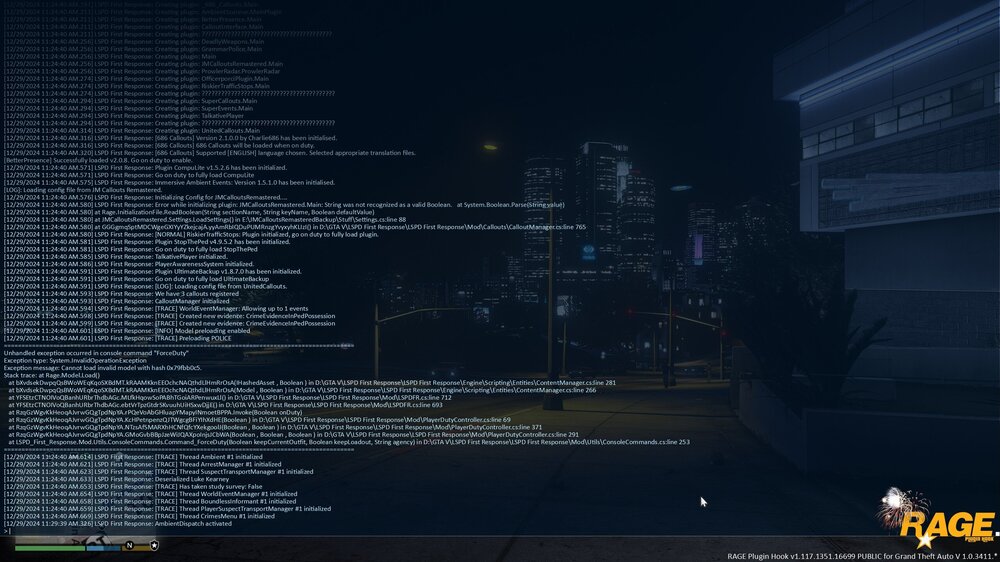Click the 'Exception type: System.InvalidOperationException' line
The width and height of the screenshot is (1000, 562).
click(x=75, y=360)
